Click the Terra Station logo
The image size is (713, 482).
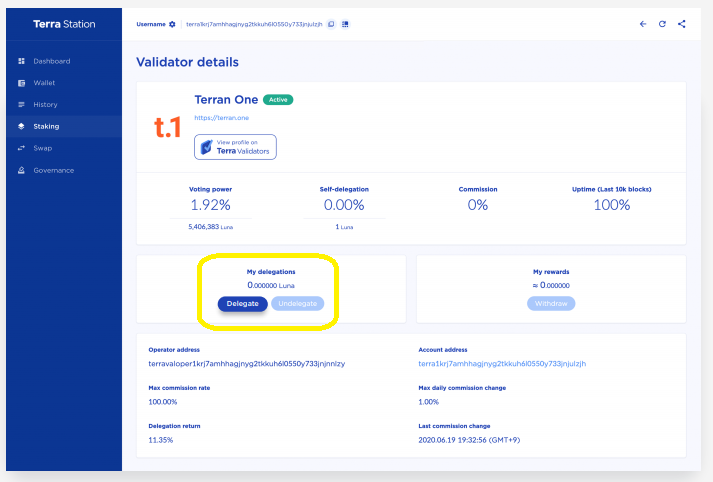point(64,24)
